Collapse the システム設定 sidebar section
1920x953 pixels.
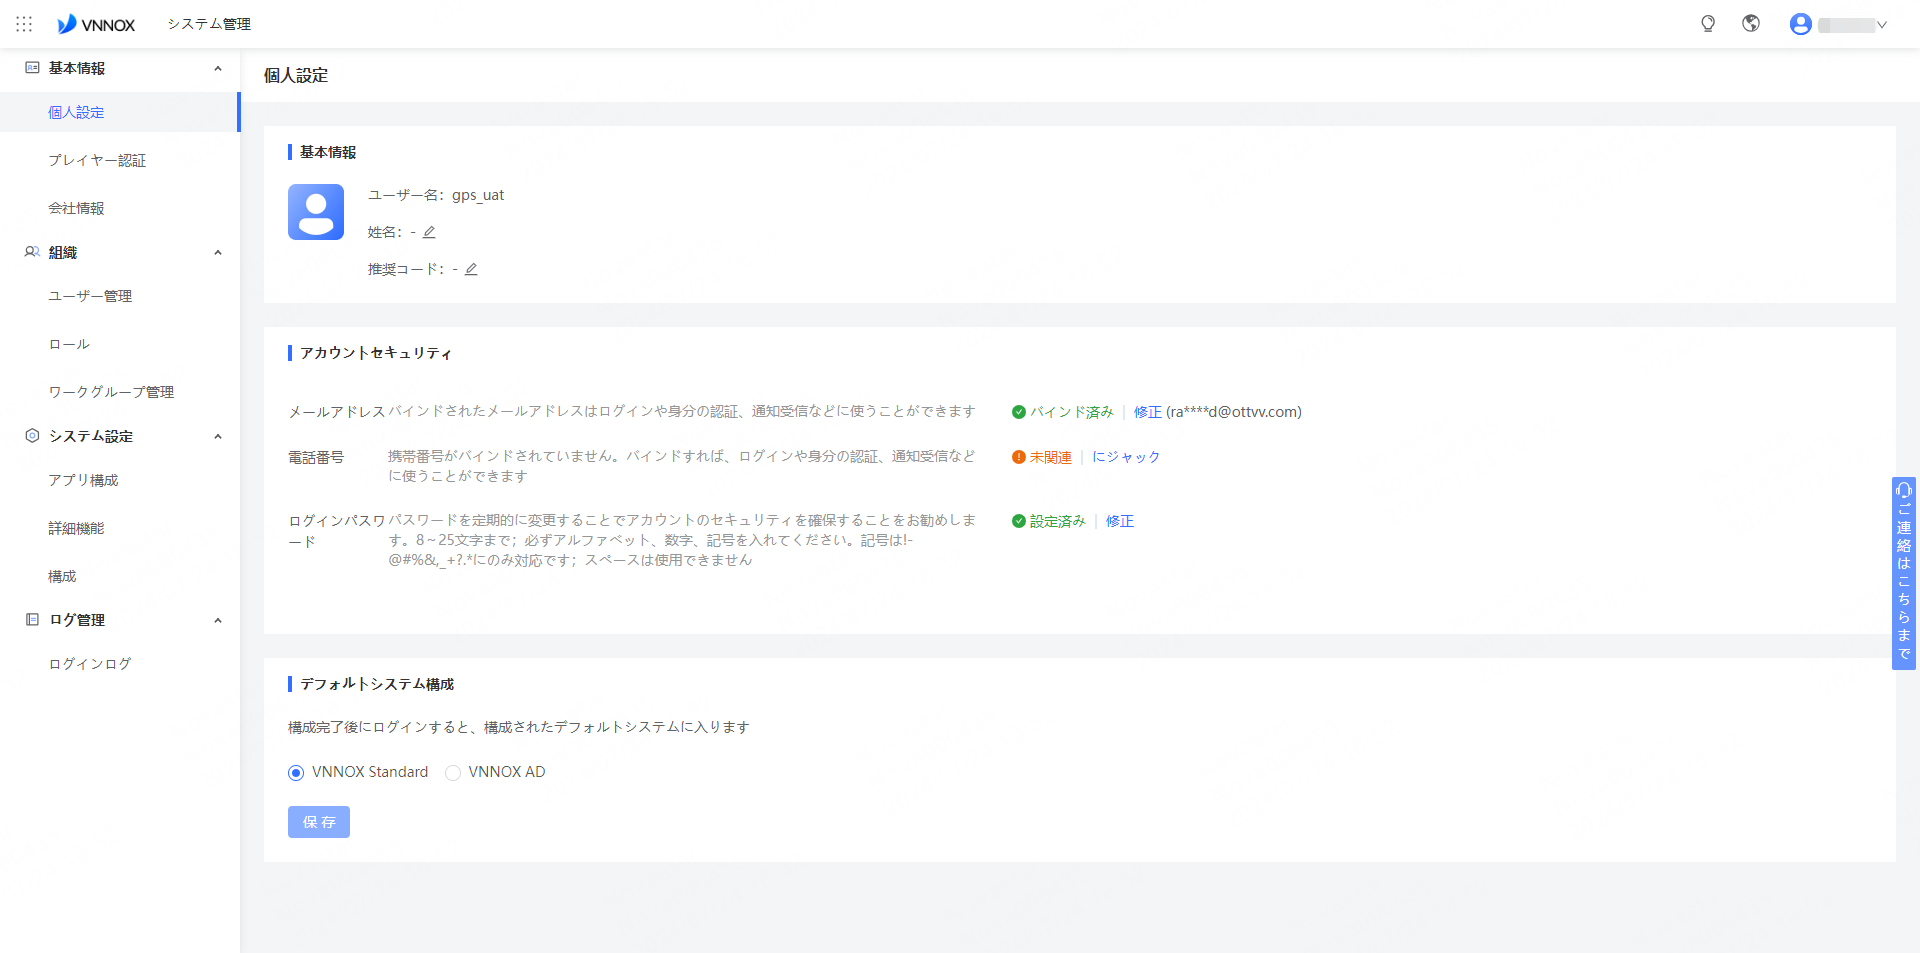[218, 436]
